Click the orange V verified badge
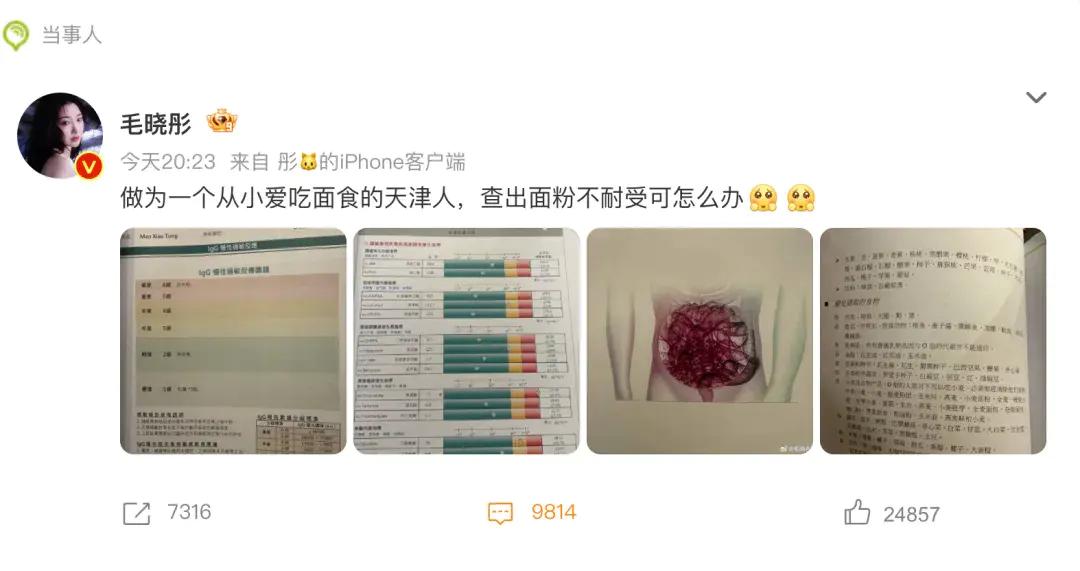Screen dimensions: 1080x571 coord(89,167)
